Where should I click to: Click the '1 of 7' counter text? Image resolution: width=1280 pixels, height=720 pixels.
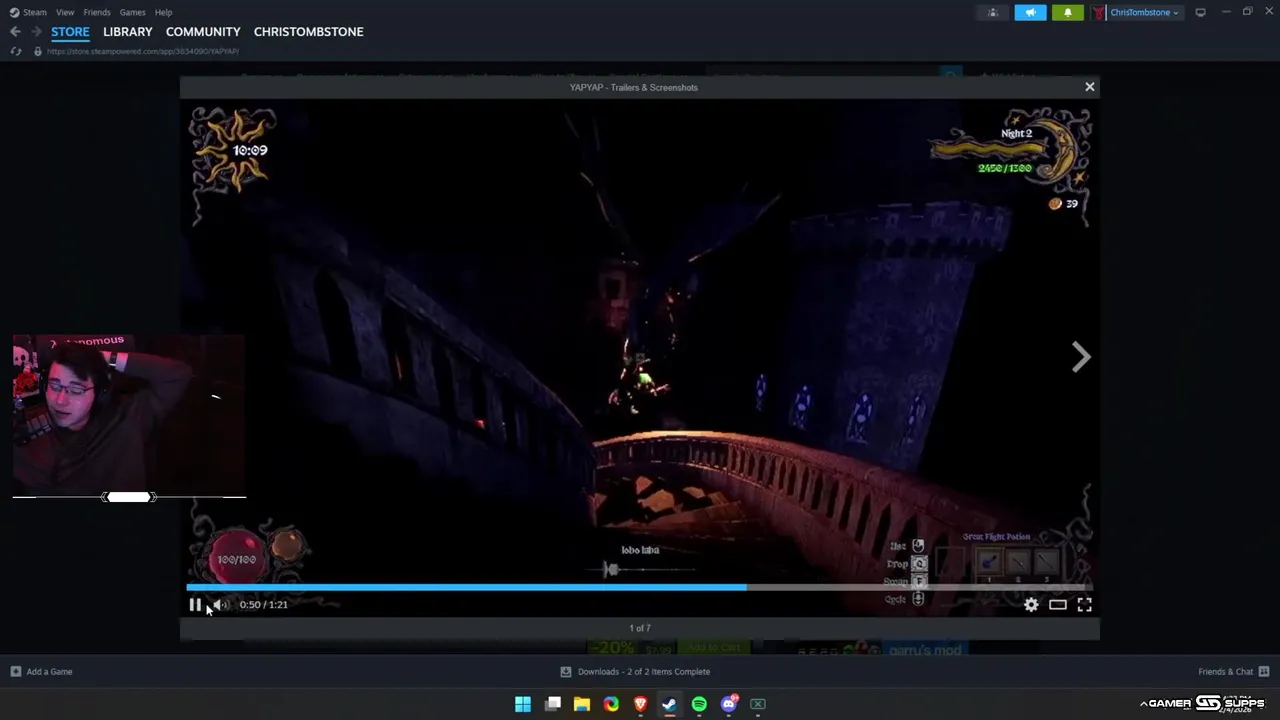pyautogui.click(x=640, y=628)
